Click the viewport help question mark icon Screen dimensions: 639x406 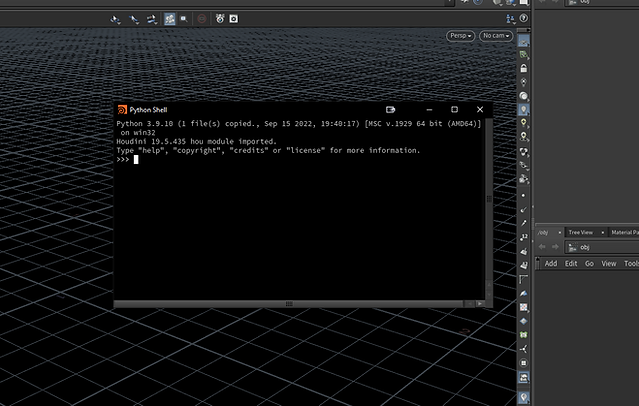point(524,18)
